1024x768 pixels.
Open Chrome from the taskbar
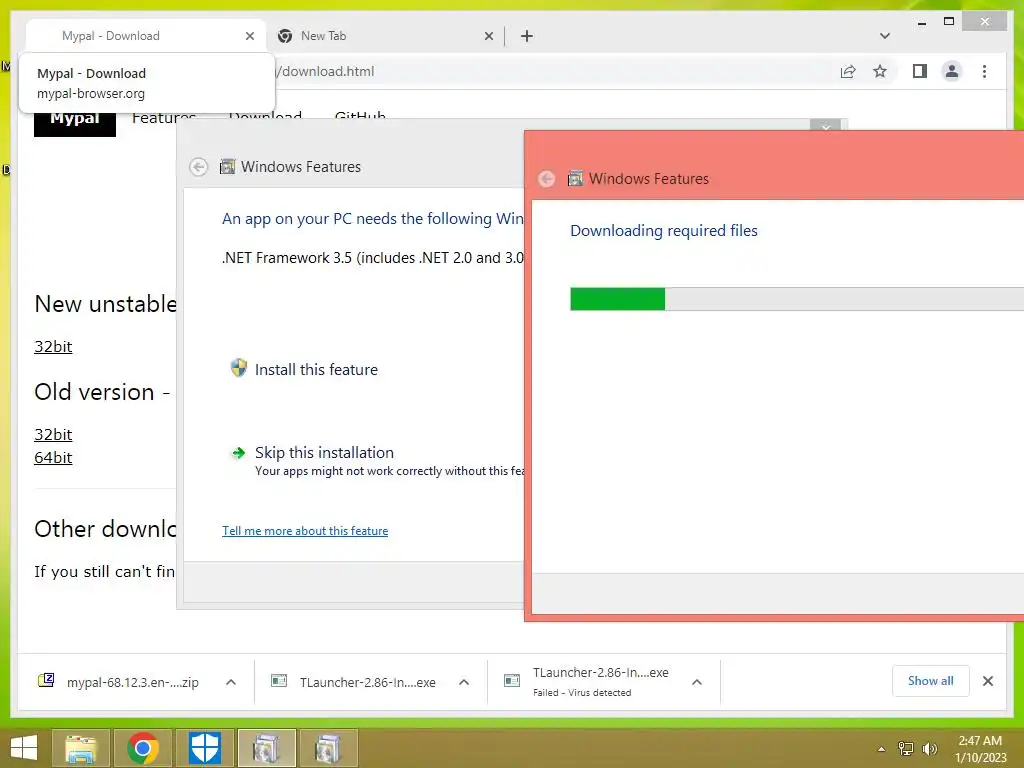click(143, 748)
